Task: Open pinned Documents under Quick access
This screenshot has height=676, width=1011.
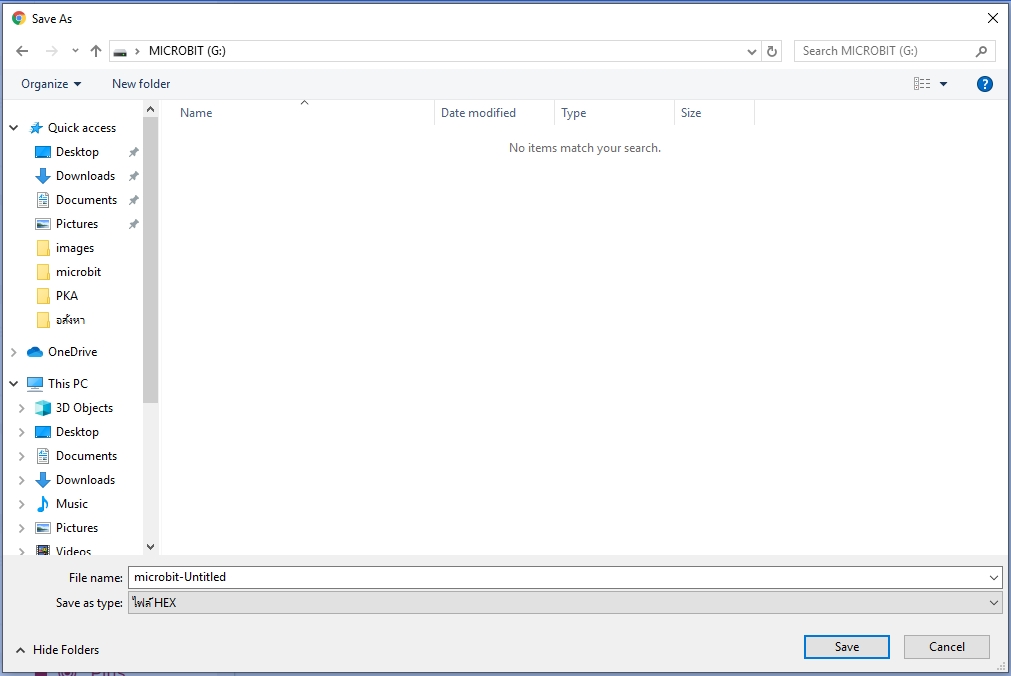Action: [x=86, y=200]
